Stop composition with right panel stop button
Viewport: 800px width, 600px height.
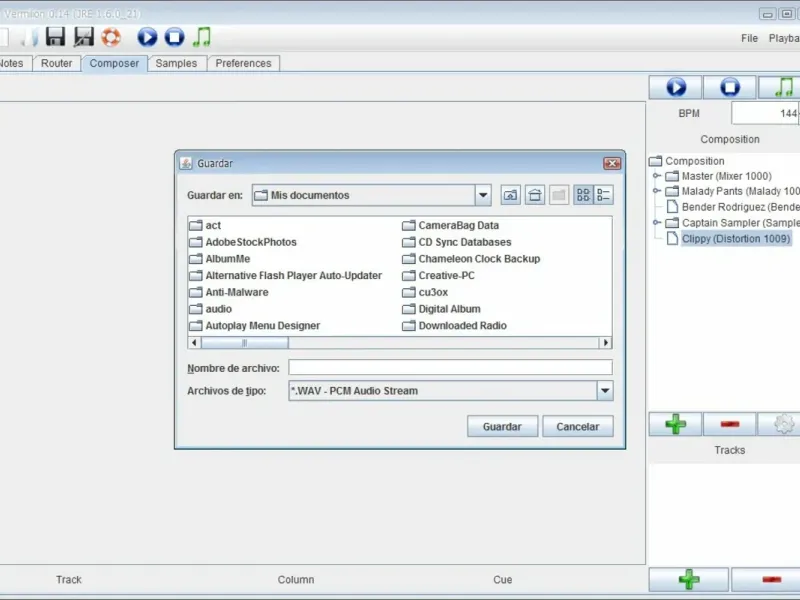[730, 87]
